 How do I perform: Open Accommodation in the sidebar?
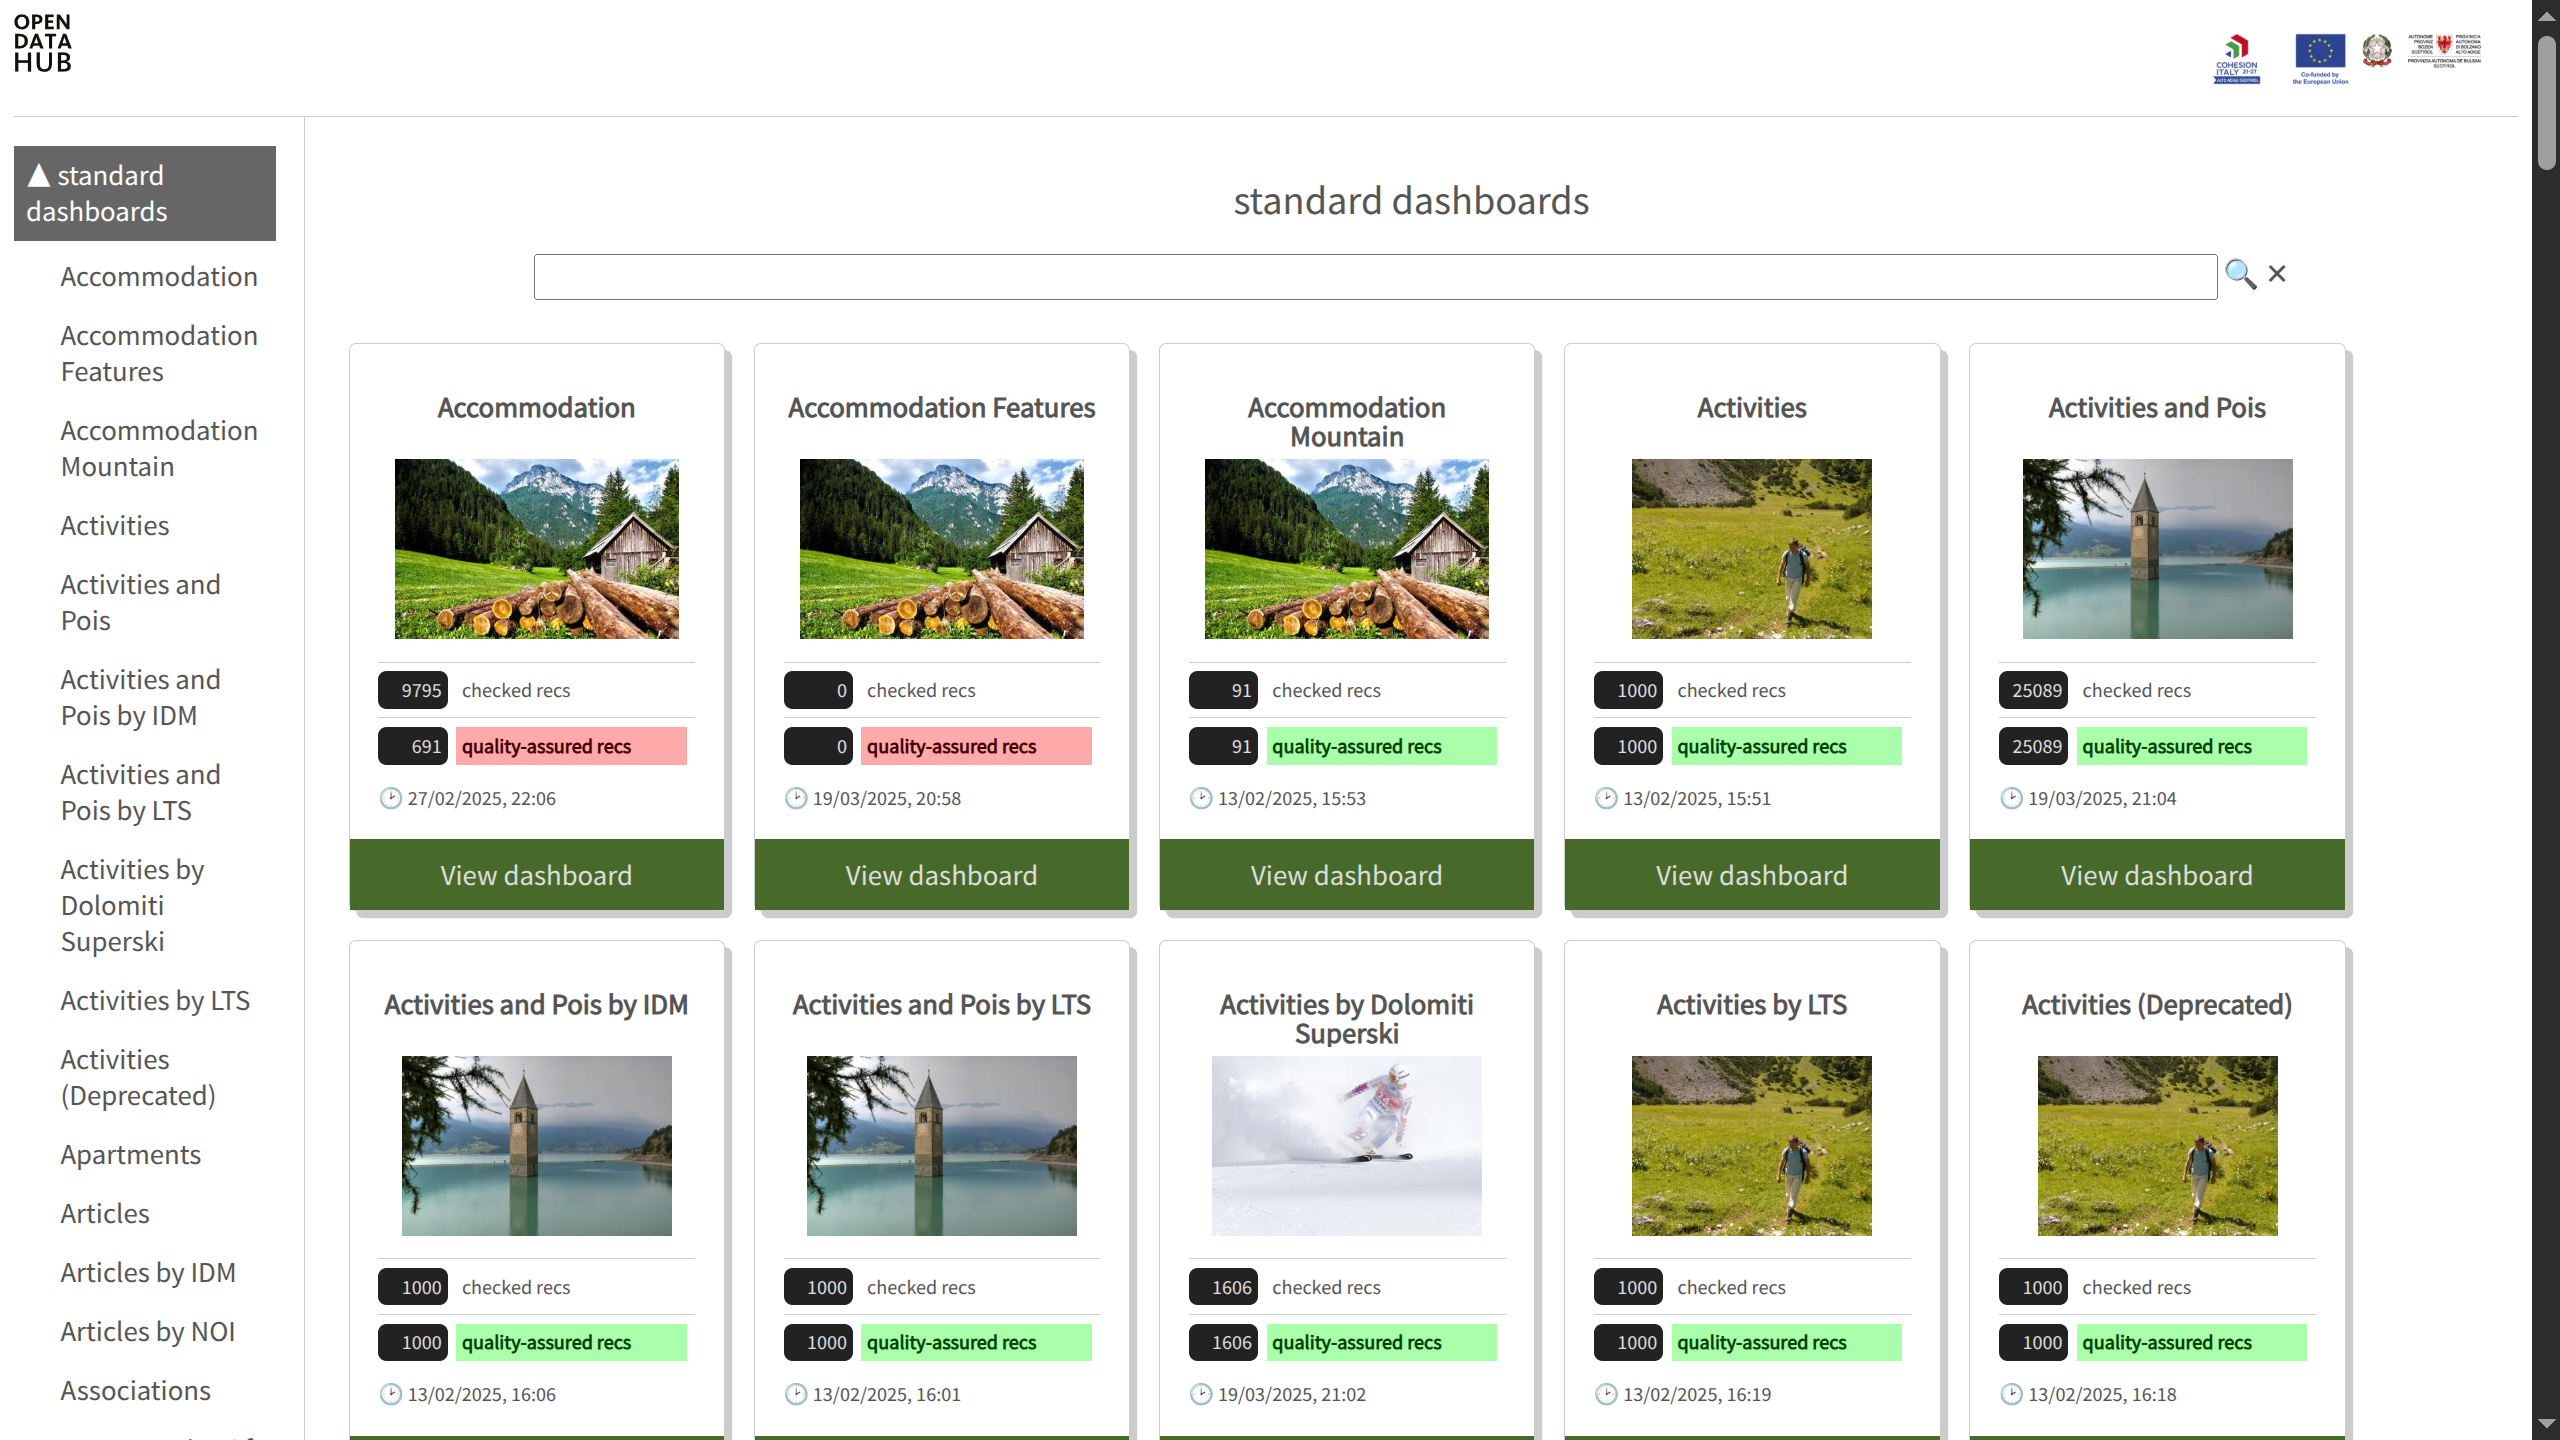pos(158,276)
